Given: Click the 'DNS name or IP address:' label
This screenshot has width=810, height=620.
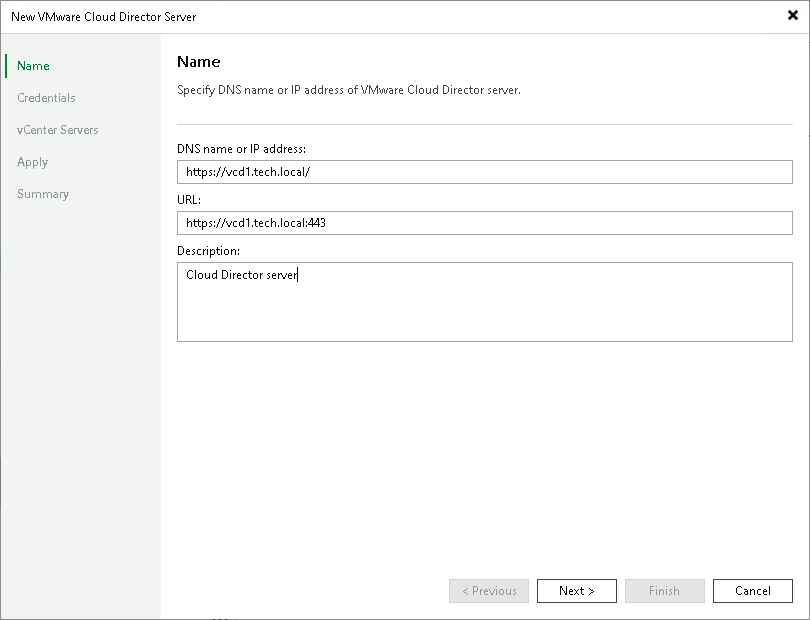Looking at the screenshot, I should click(241, 149).
